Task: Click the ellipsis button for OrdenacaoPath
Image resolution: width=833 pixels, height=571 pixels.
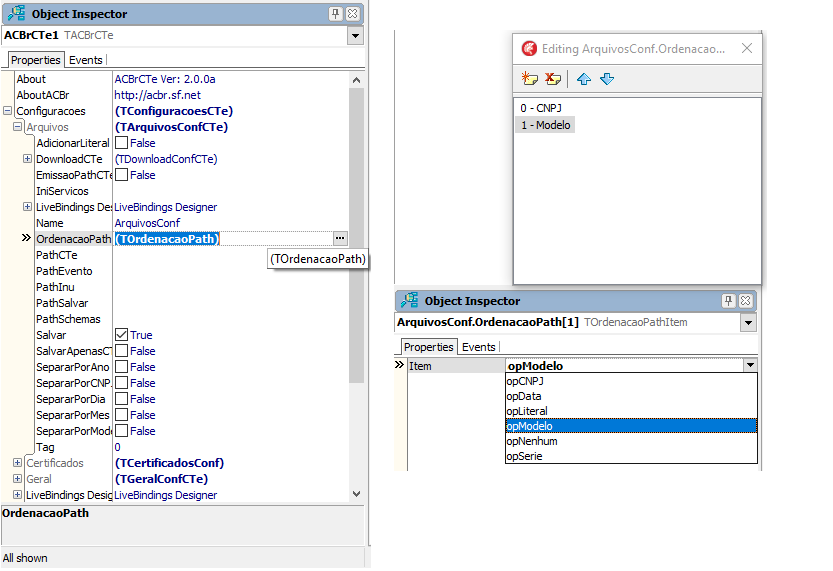Action: point(340,238)
